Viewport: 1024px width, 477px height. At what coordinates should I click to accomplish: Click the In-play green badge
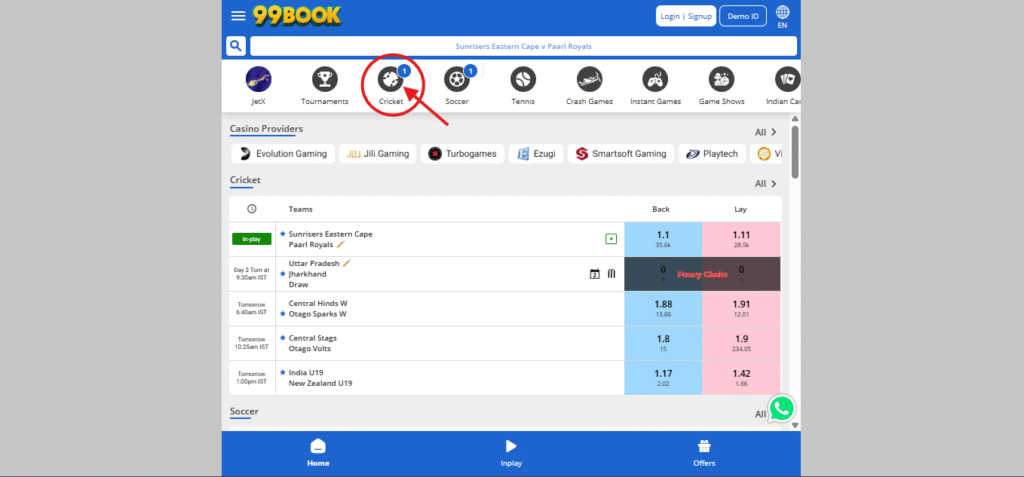251,239
